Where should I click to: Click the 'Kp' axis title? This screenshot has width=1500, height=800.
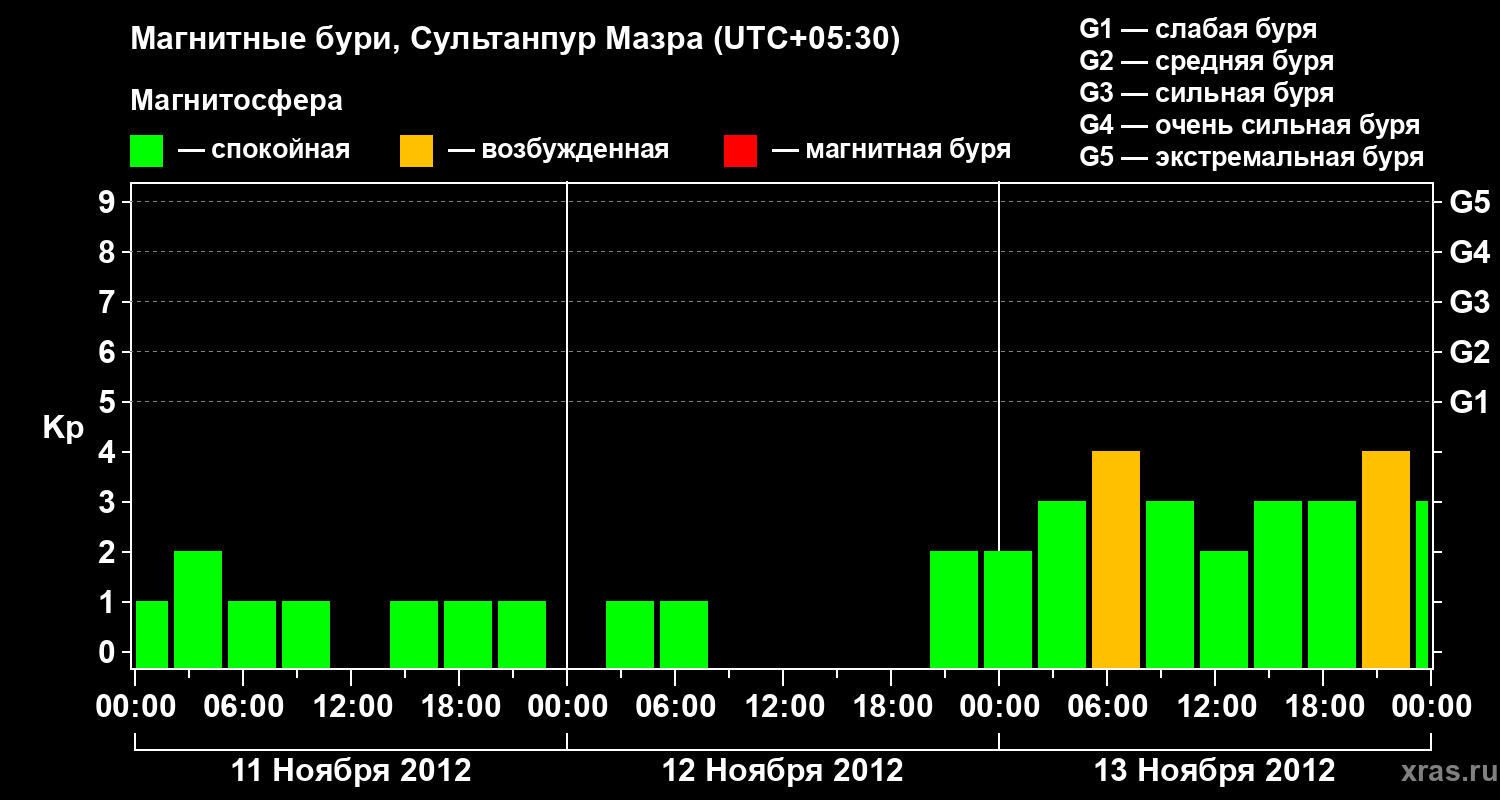coord(63,428)
